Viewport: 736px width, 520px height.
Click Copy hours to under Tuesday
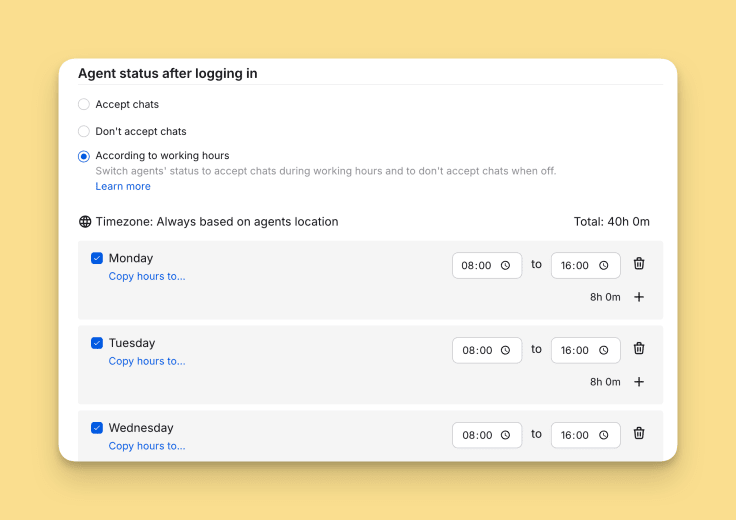[x=147, y=362]
